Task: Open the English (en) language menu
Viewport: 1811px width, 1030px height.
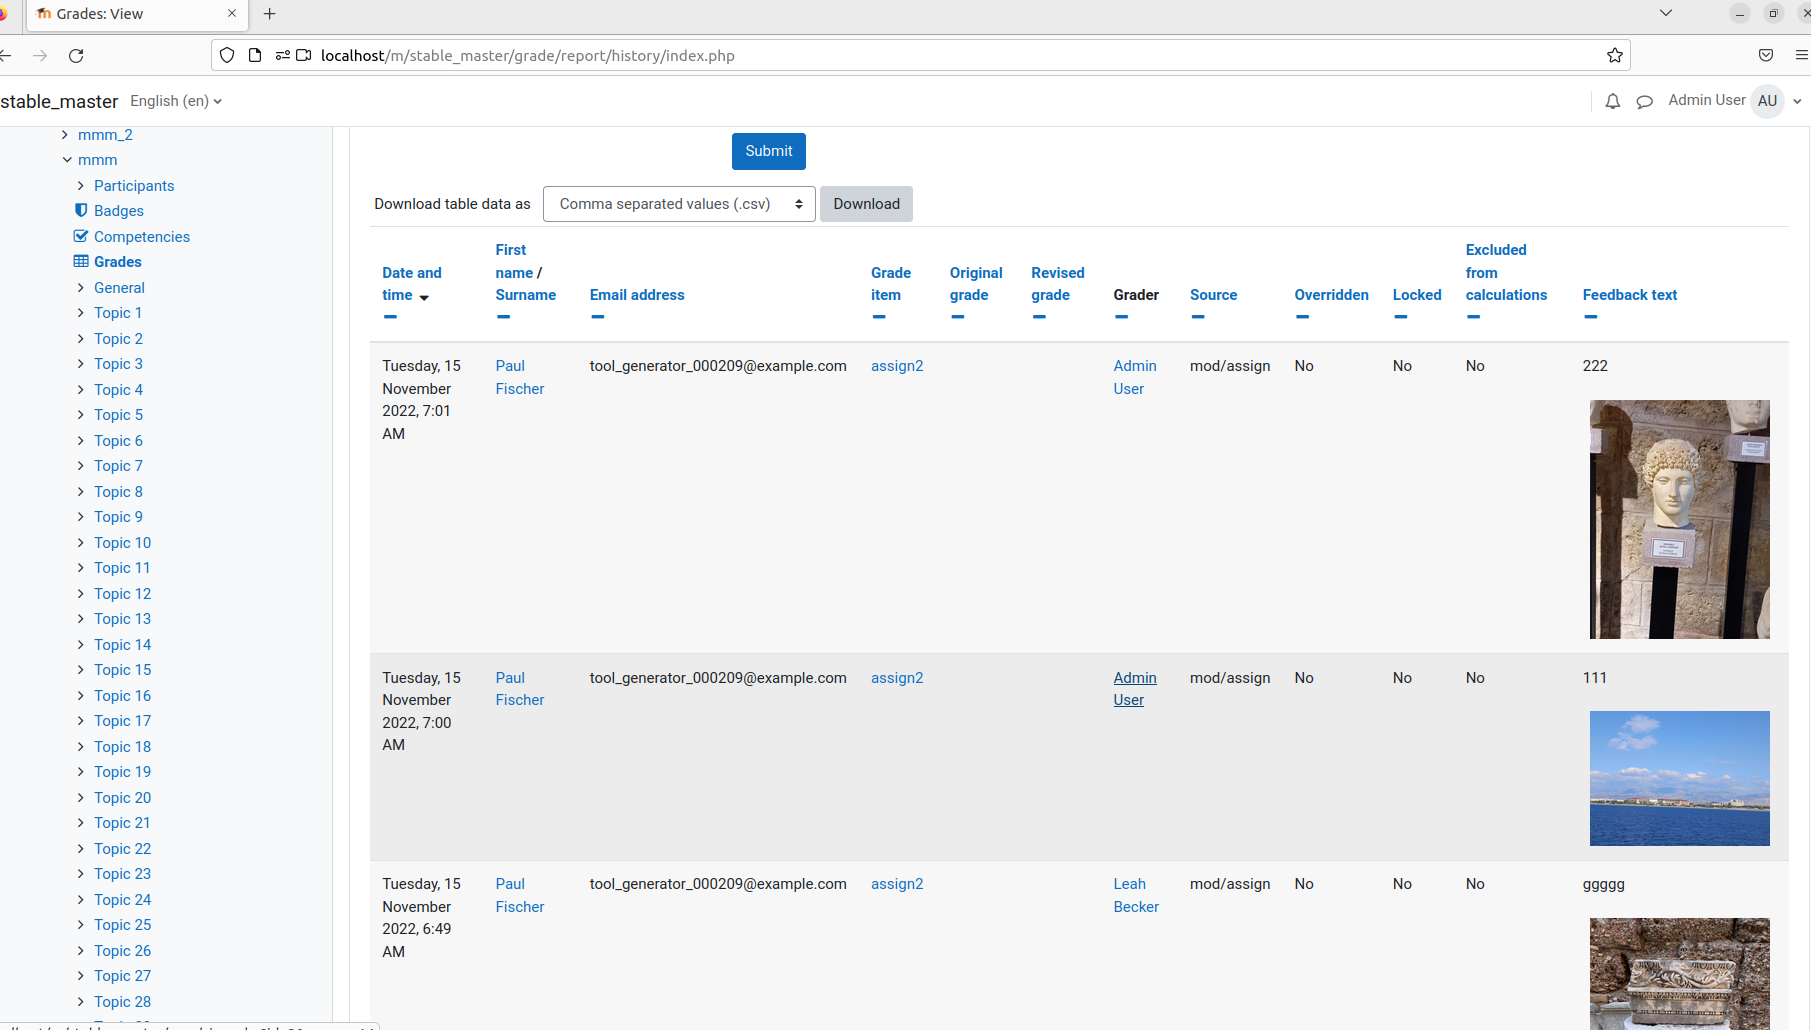Action: coord(176,101)
